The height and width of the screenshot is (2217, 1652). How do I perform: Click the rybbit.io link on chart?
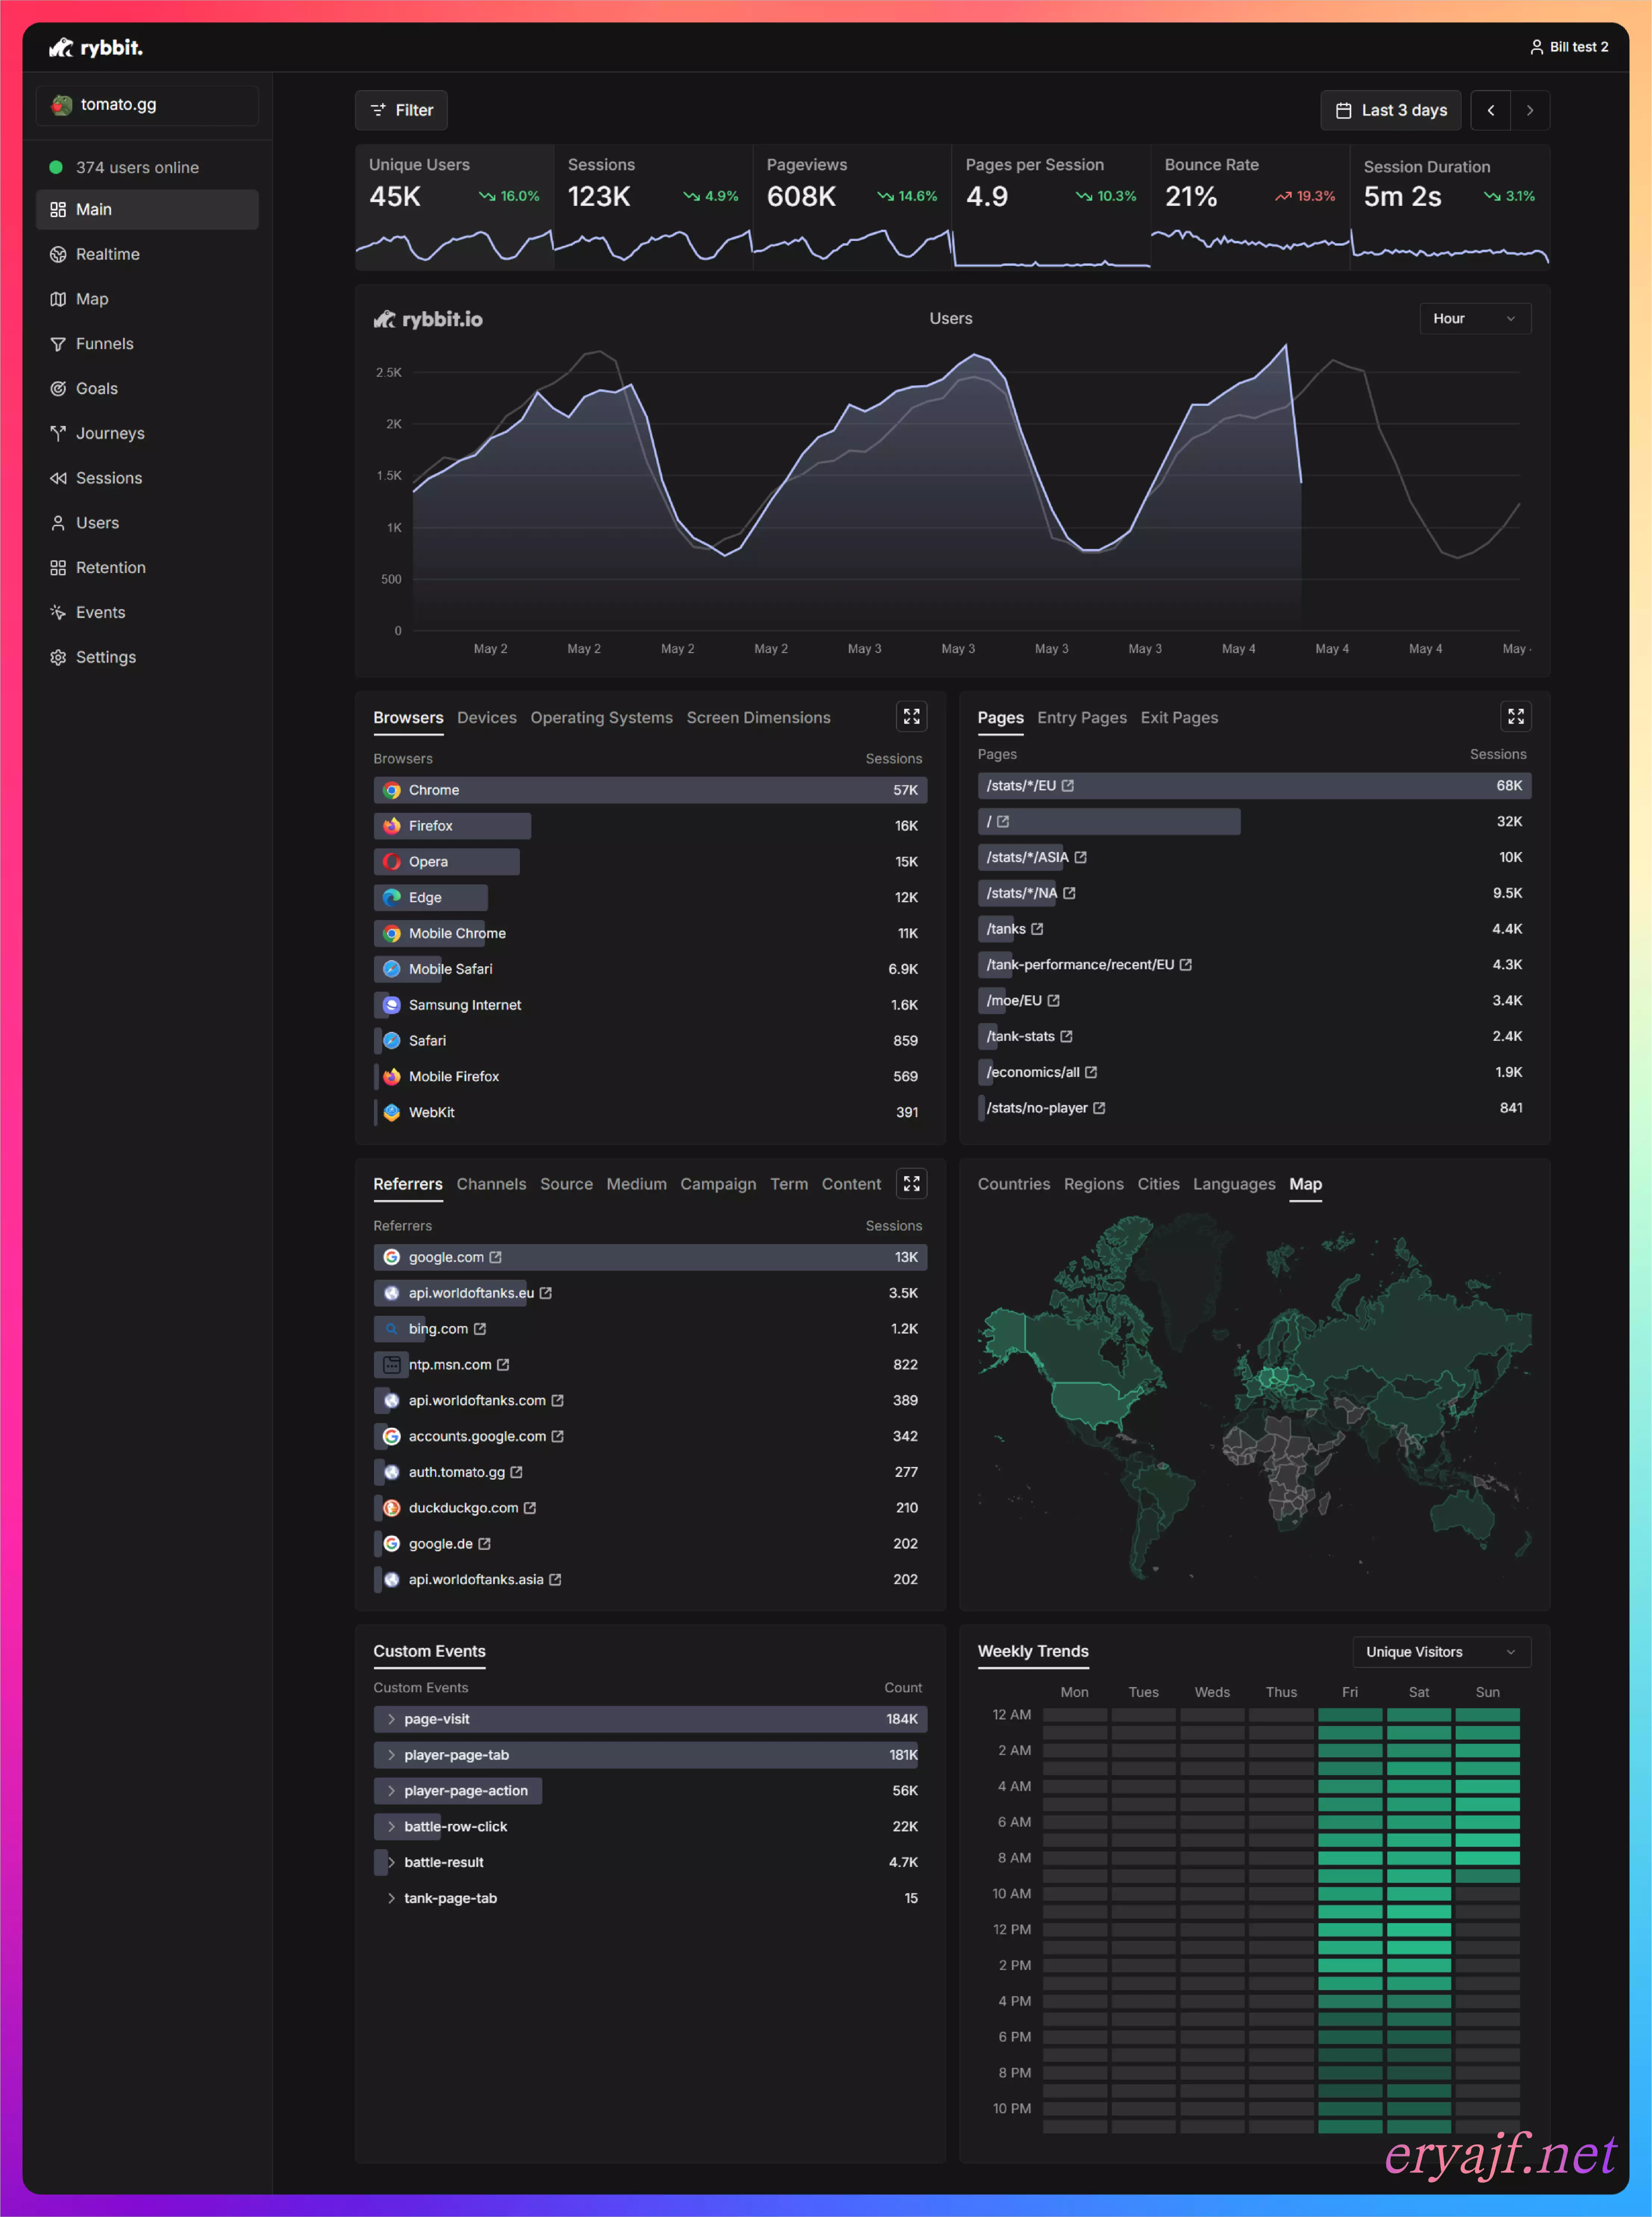(x=428, y=319)
